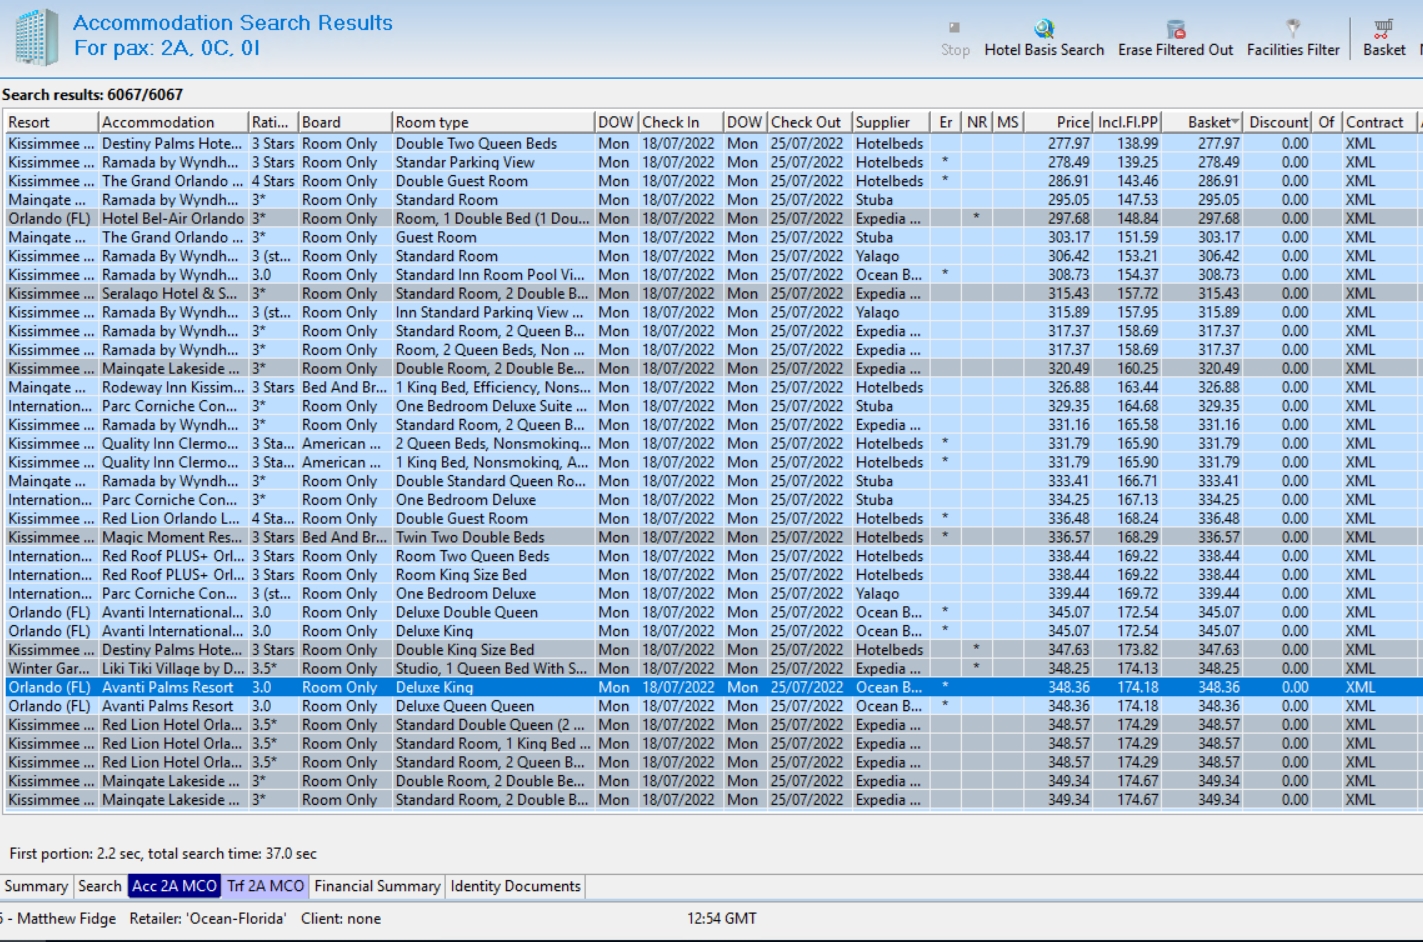Viewport: 1423px width, 942px height.
Task: Click the Er column header
Action: pos(946,122)
